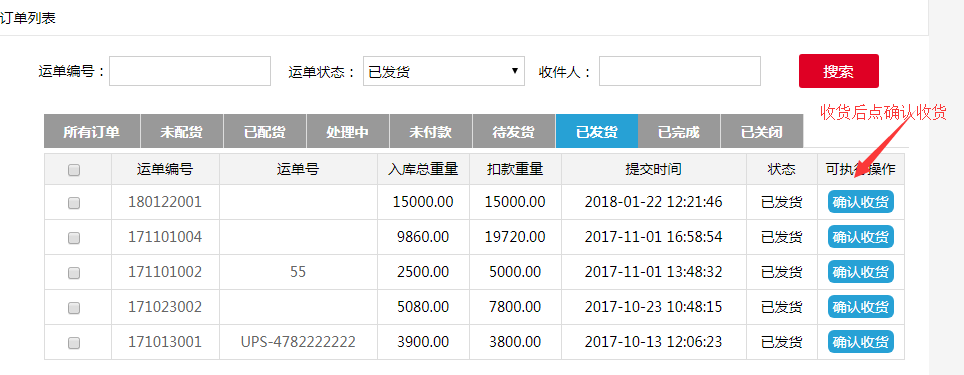The width and height of the screenshot is (964, 375).
Task: Toggle the select-all checkbox in table header
Action: click(74, 170)
